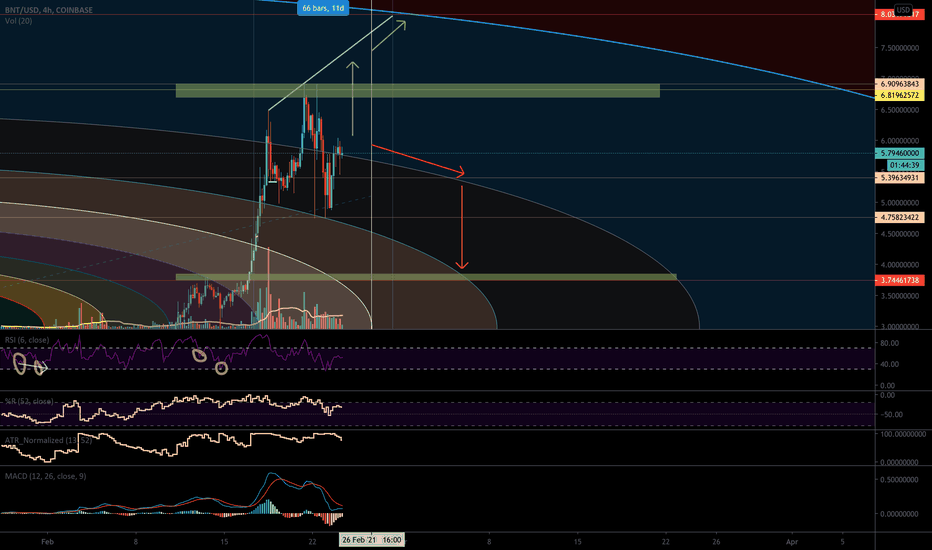Select the current price label 5.79460000
The width and height of the screenshot is (932, 550).
[x=899, y=153]
